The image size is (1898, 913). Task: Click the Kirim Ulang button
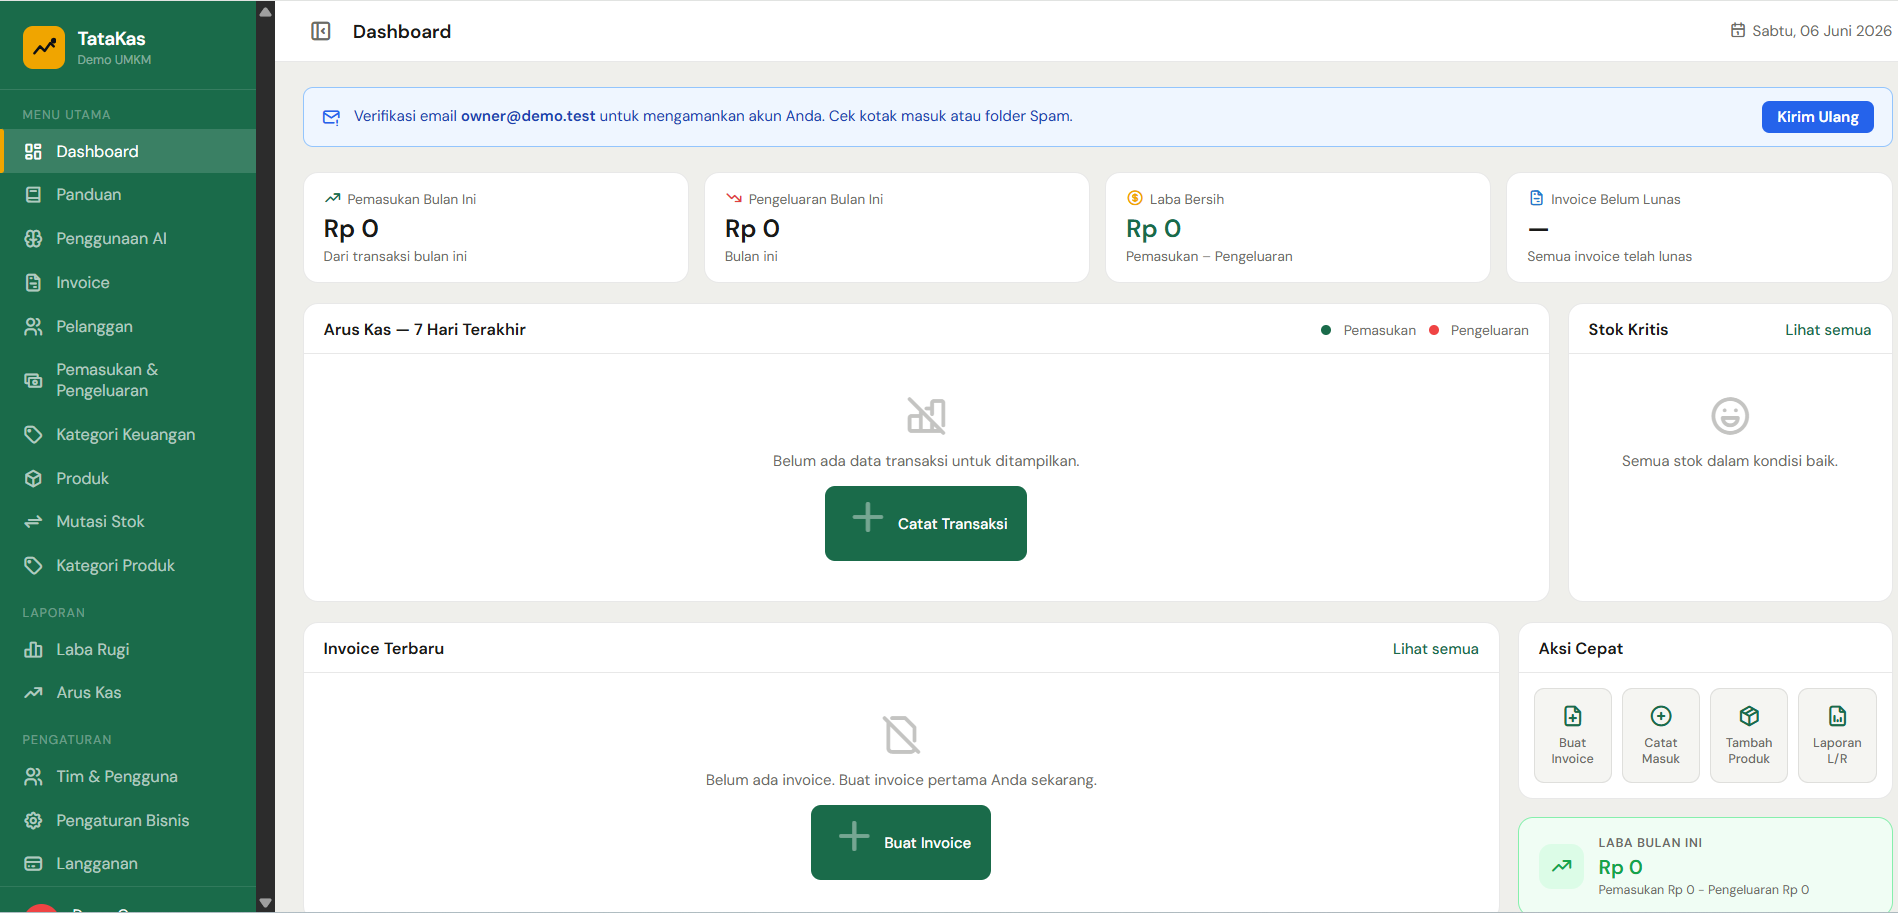click(x=1817, y=117)
